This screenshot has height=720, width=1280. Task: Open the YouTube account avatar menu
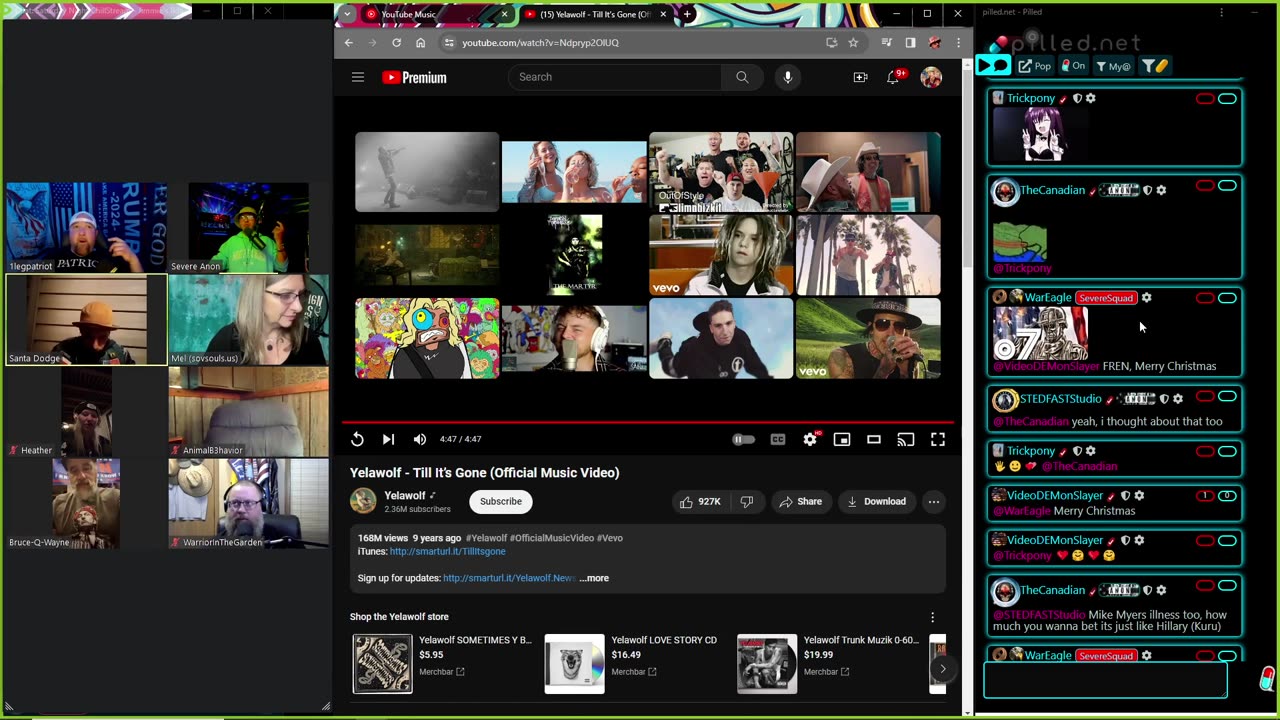click(931, 77)
